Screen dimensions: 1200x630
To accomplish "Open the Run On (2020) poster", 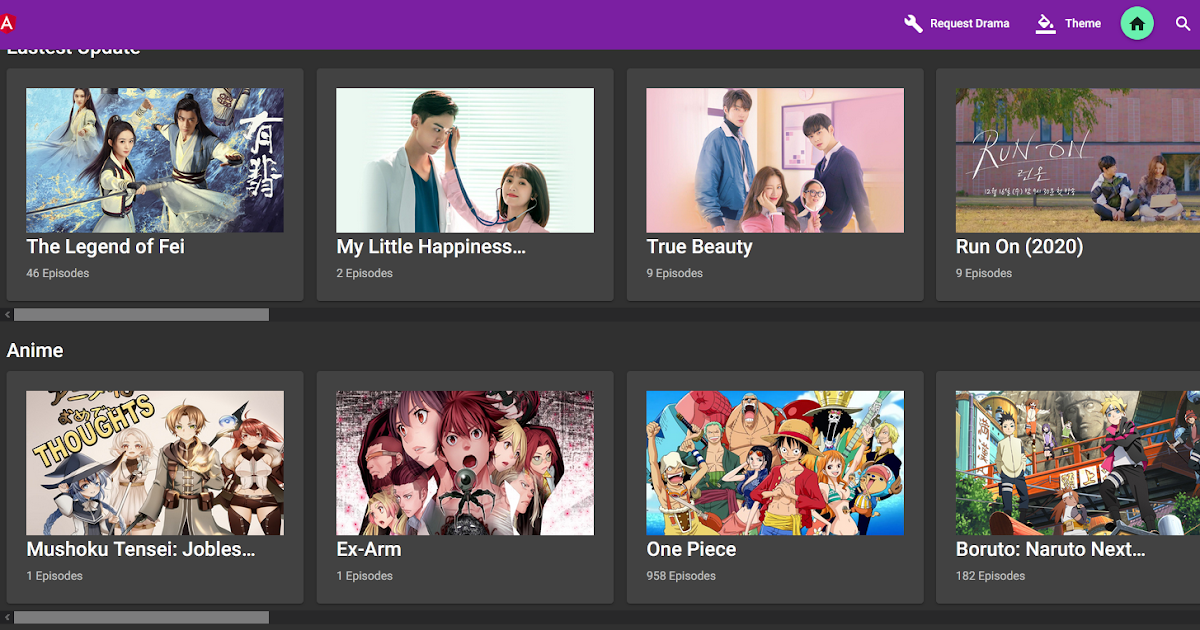I will click(x=1078, y=160).
